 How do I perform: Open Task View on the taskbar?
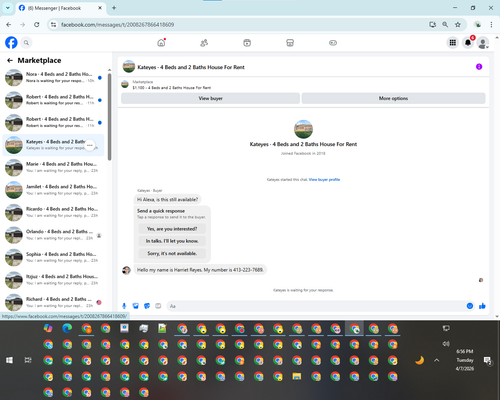(28, 360)
